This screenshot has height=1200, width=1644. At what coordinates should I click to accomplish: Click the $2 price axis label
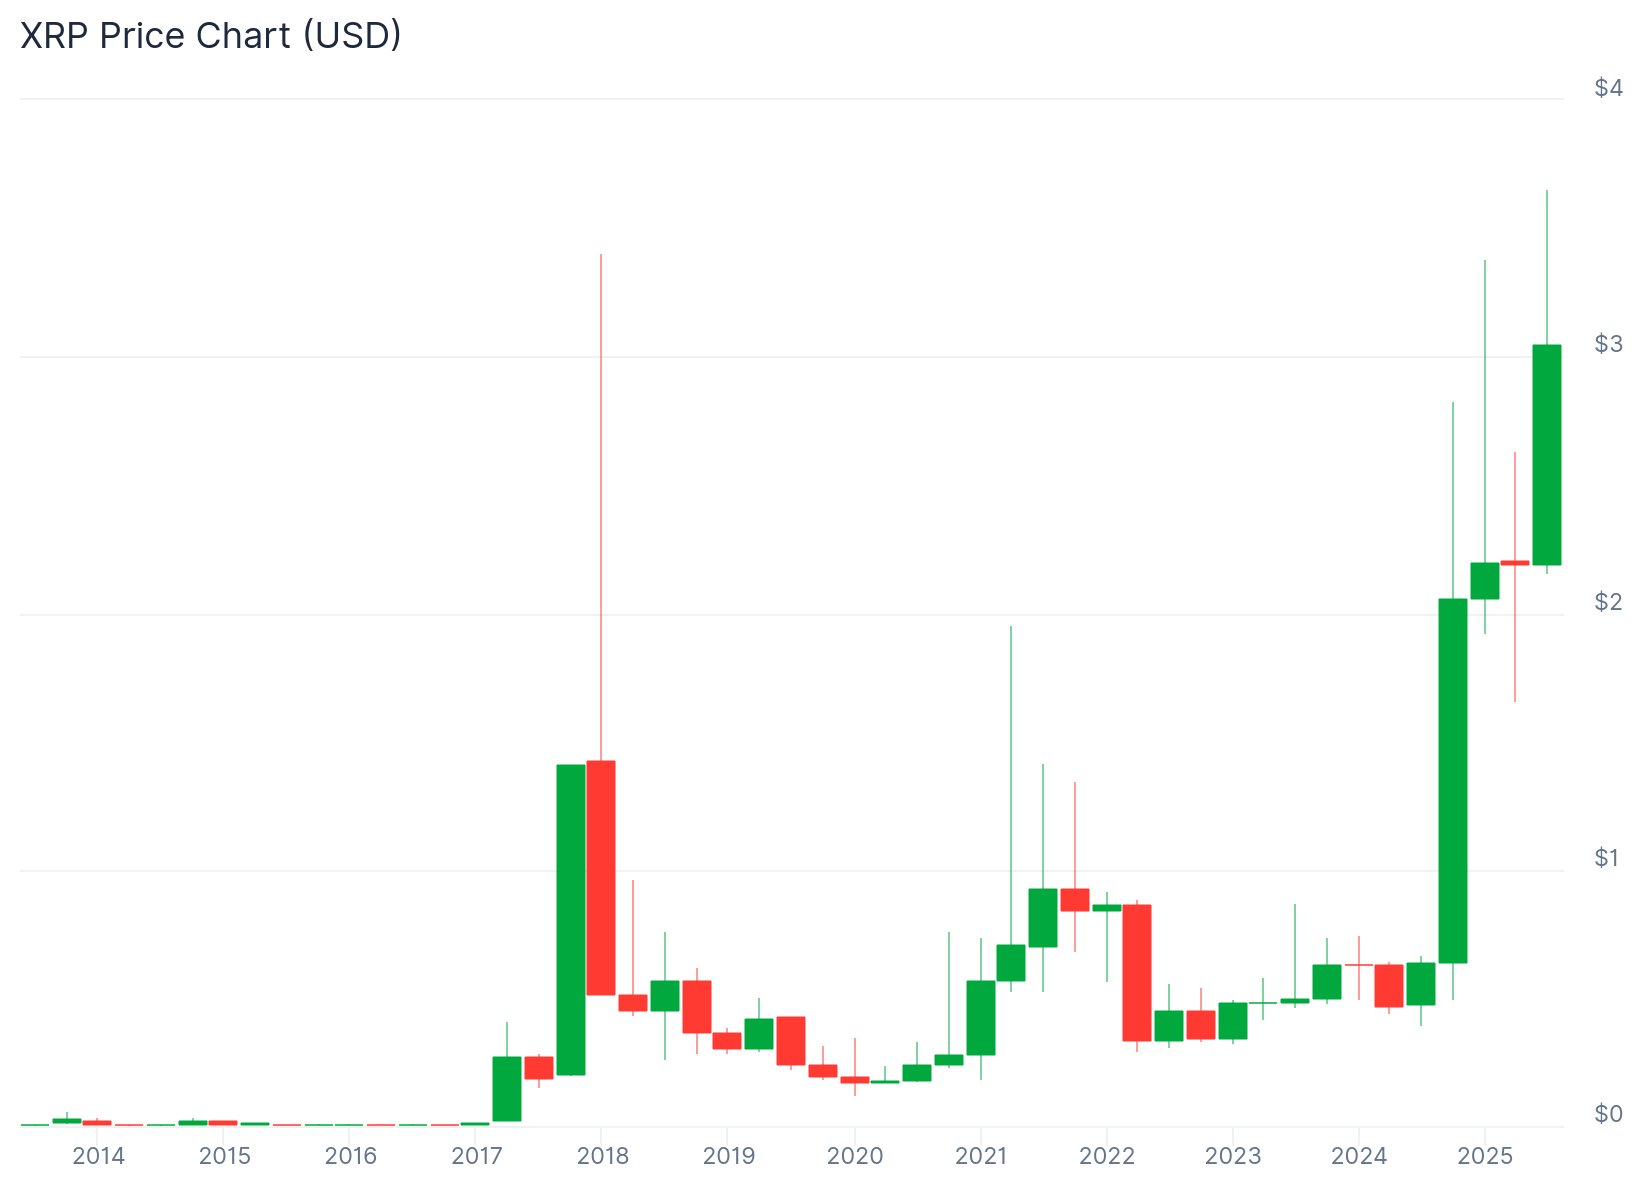[1608, 601]
